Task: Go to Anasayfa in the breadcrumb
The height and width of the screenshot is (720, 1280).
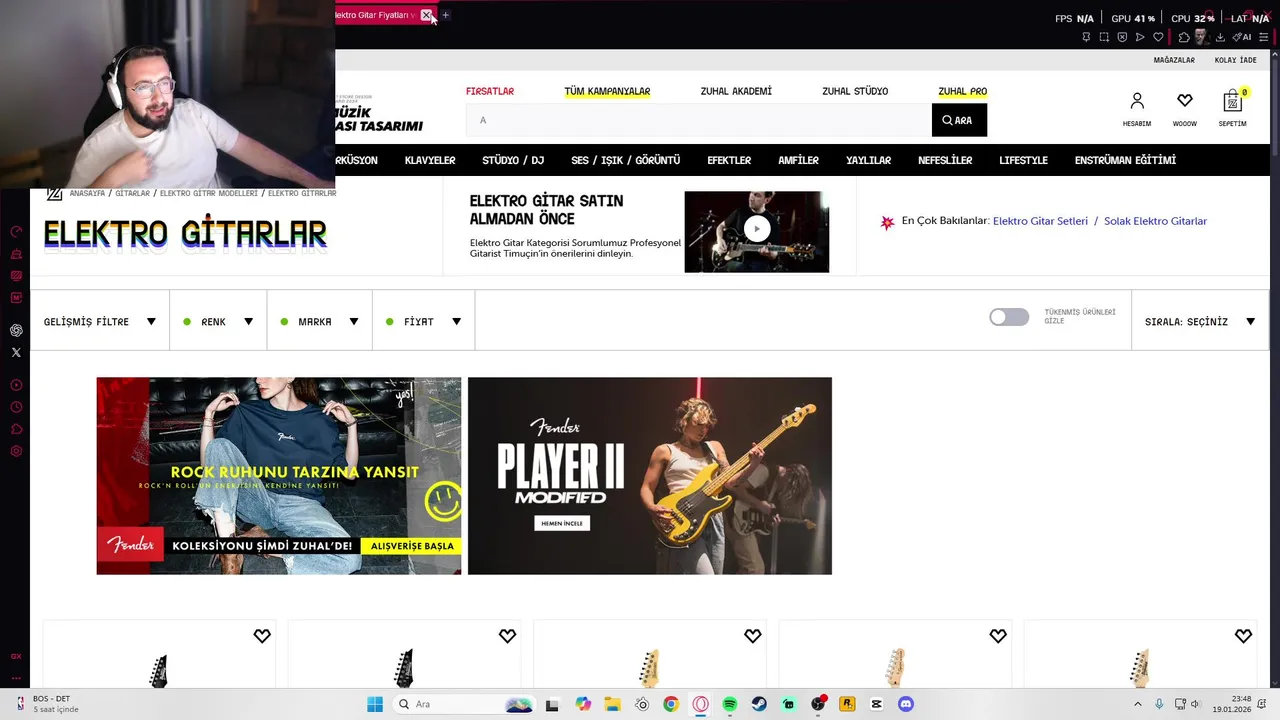Action: [87, 193]
